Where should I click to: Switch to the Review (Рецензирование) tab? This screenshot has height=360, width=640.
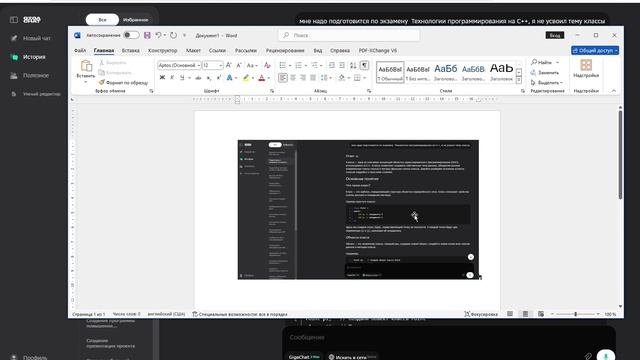point(285,51)
